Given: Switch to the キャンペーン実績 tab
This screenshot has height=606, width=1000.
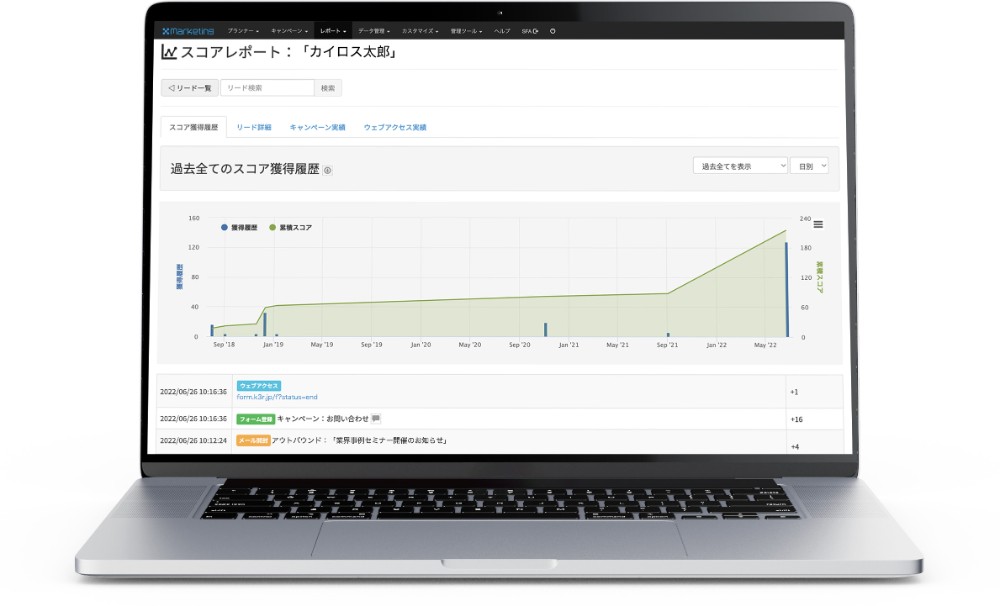Looking at the screenshot, I should [317, 128].
